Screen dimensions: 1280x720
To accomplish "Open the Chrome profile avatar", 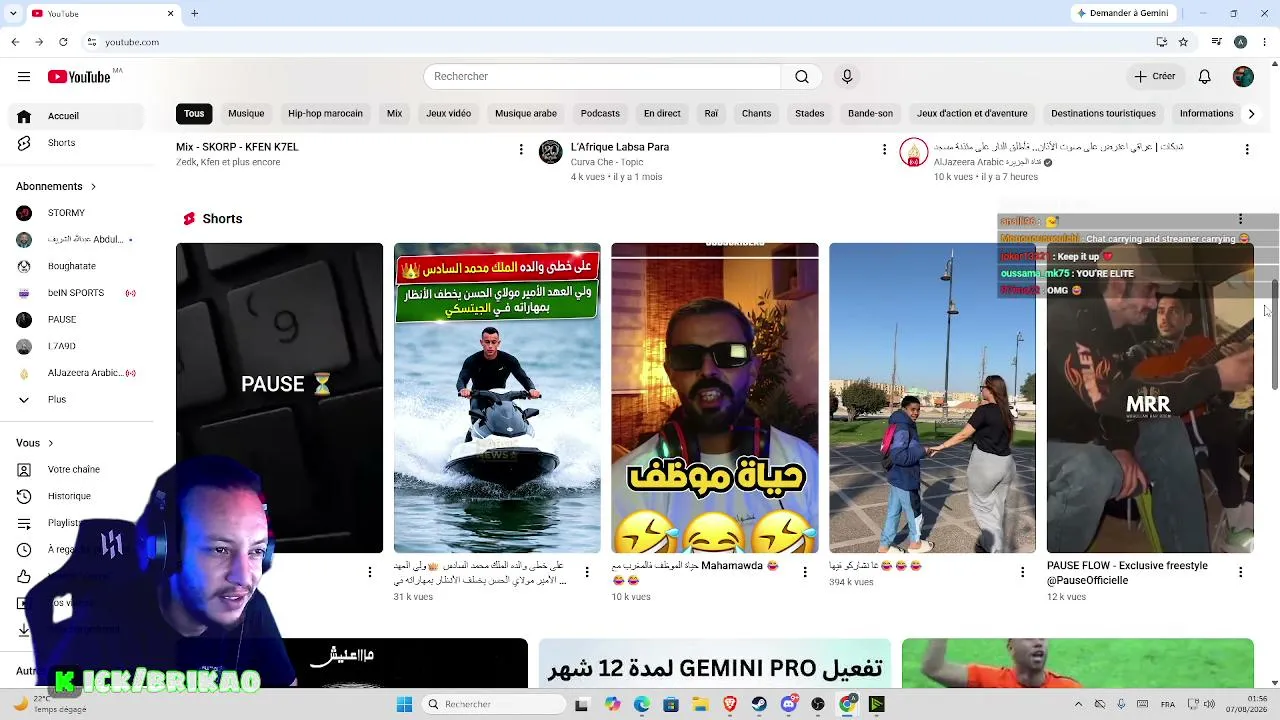I will point(1240,42).
